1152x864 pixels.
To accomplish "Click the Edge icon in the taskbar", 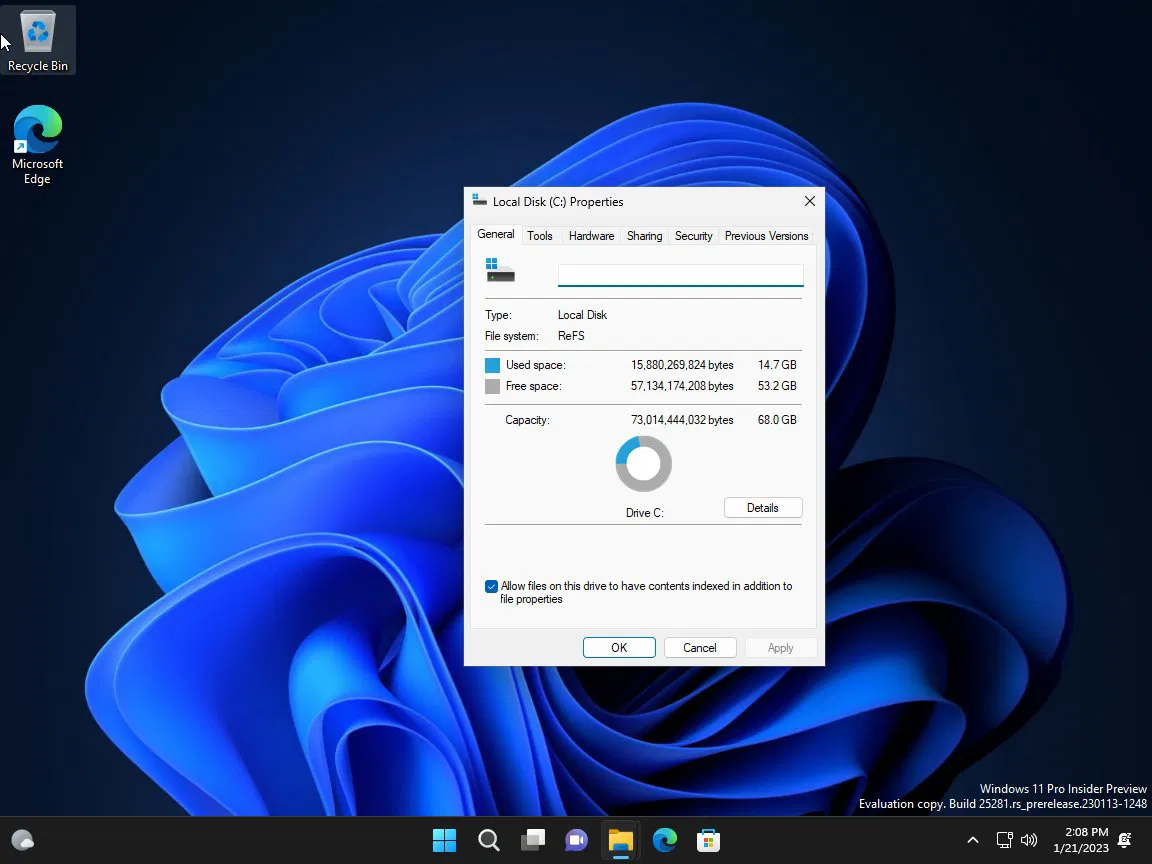I will 664,840.
